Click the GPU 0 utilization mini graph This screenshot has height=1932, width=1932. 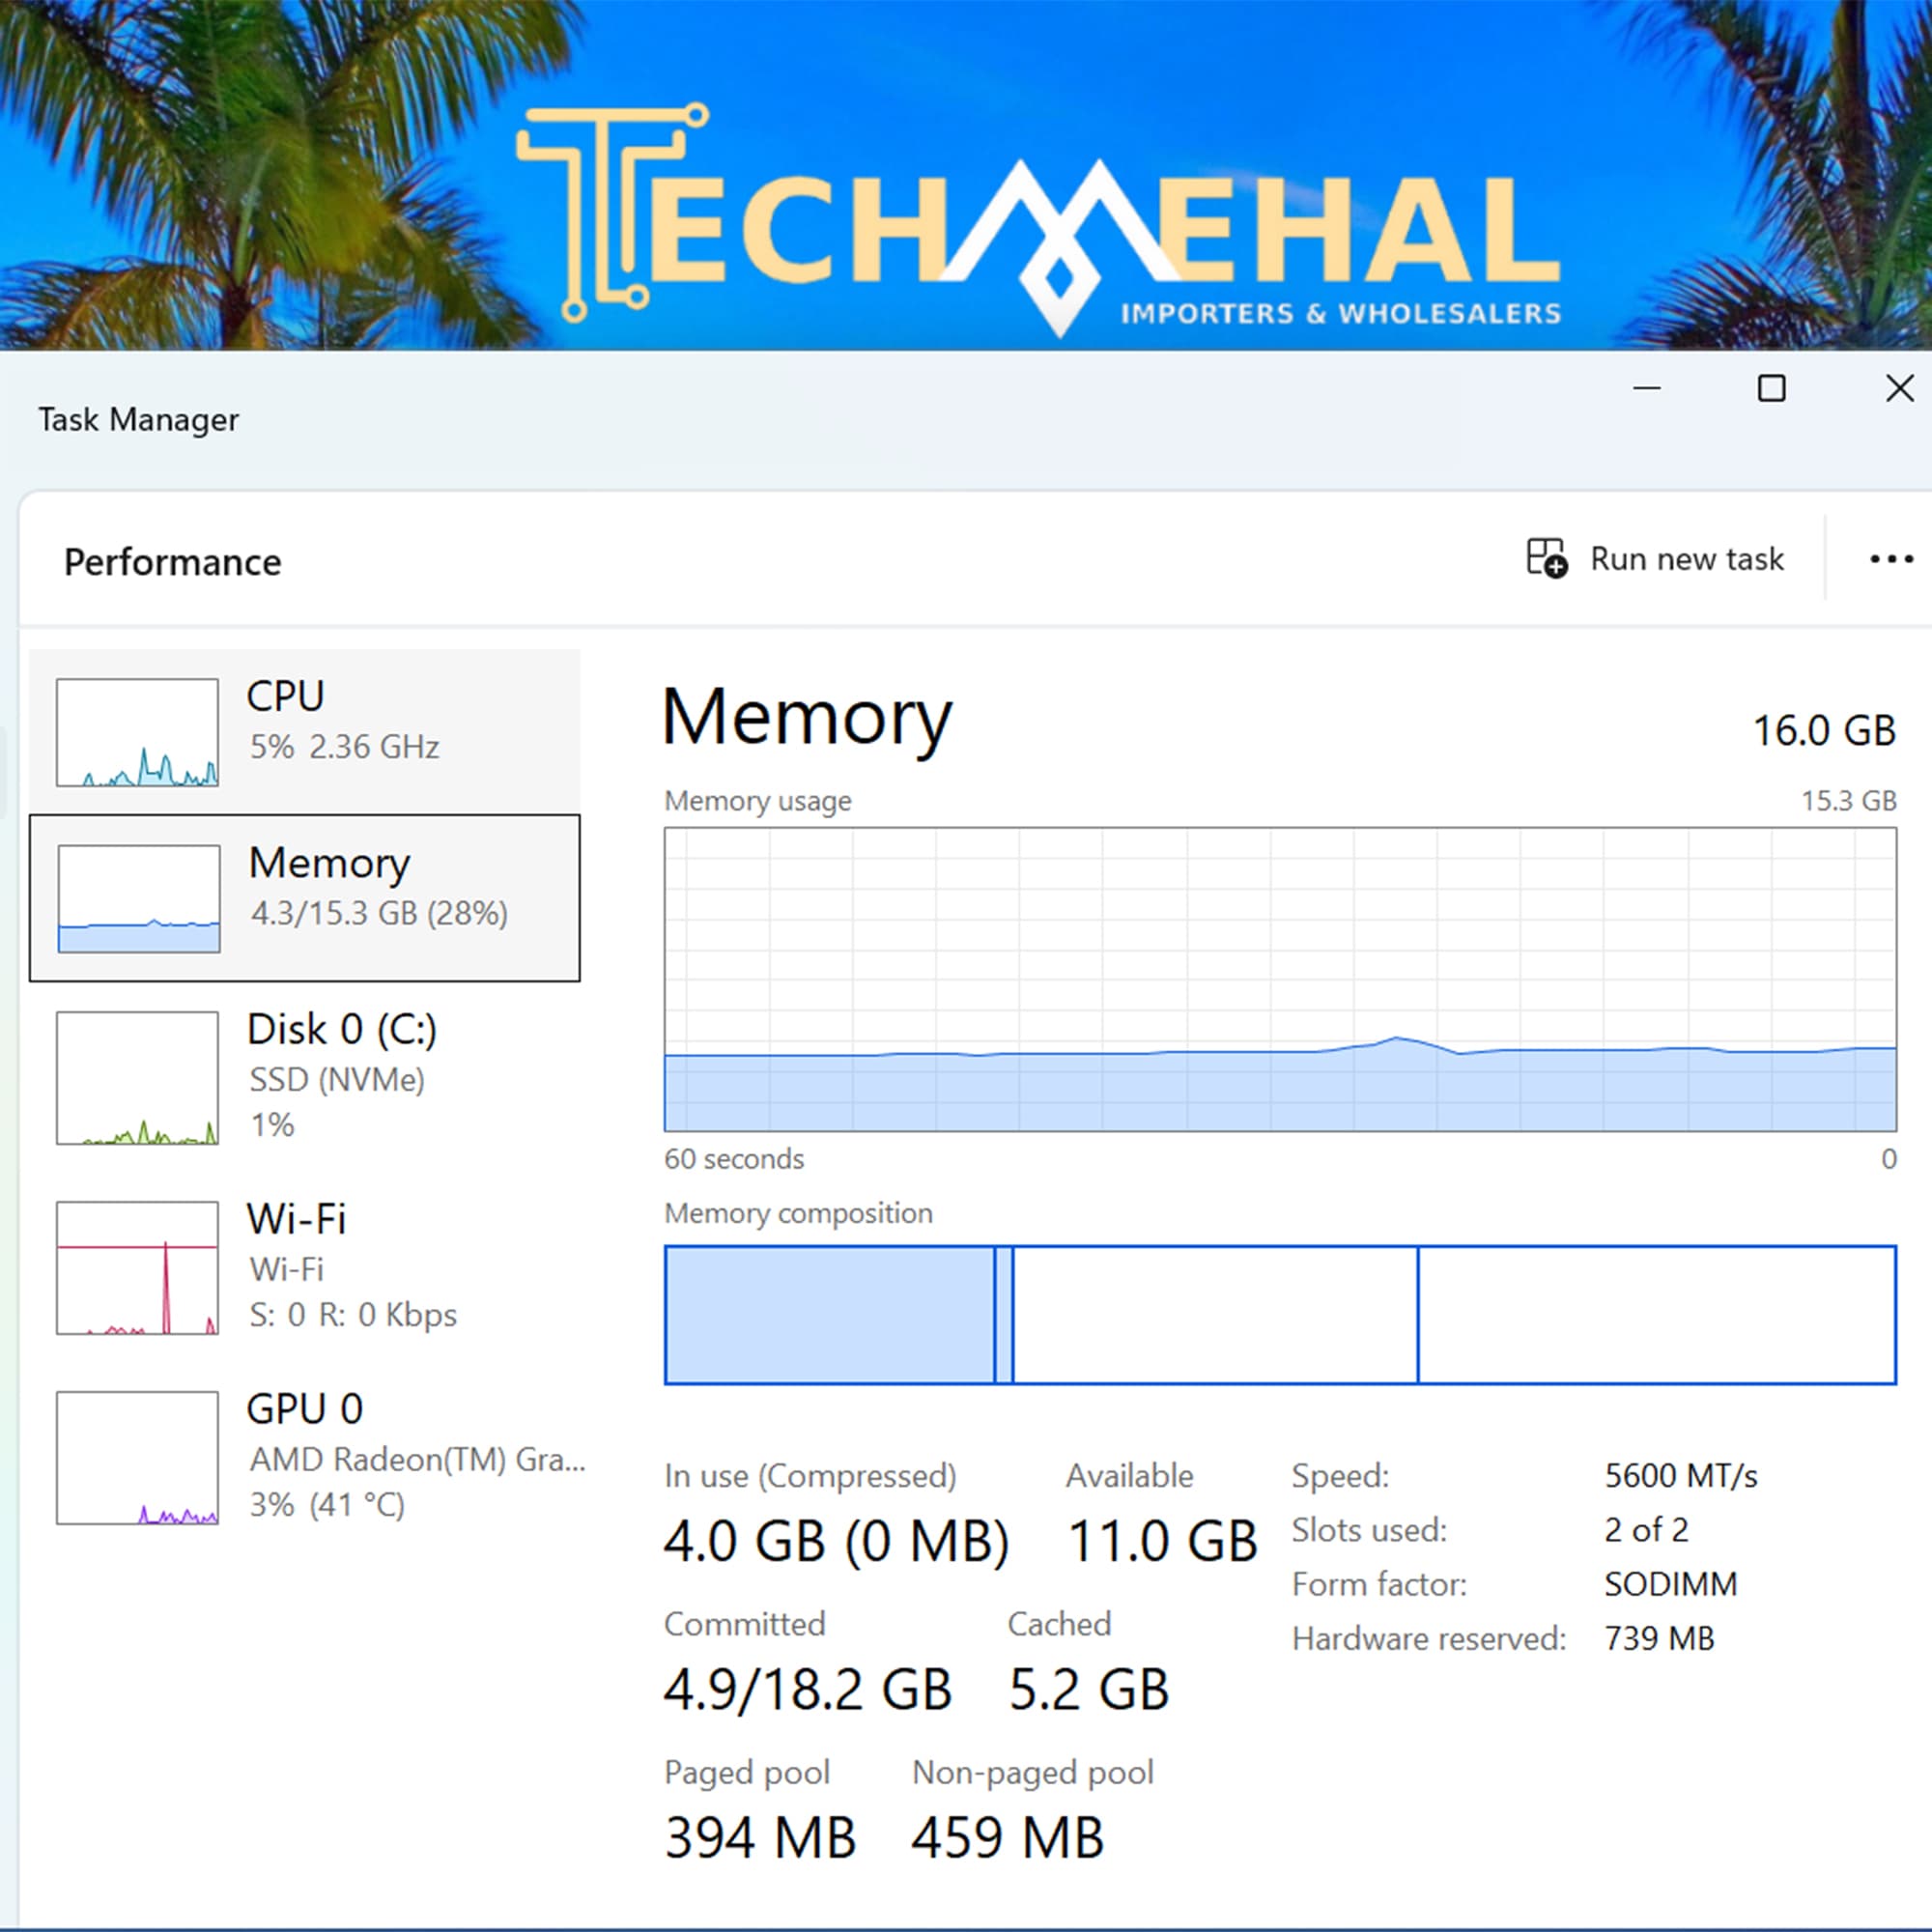137,1458
